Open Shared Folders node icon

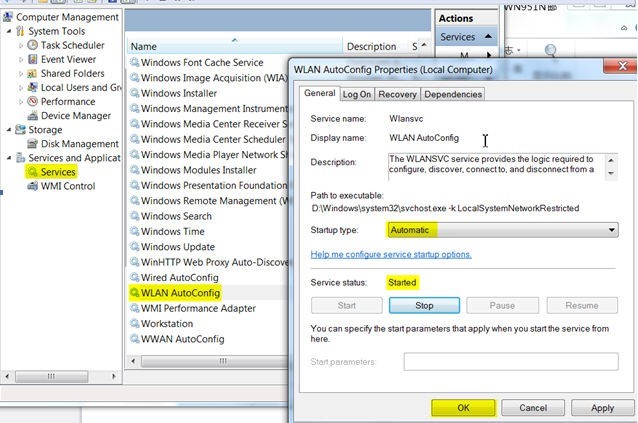pos(32,73)
